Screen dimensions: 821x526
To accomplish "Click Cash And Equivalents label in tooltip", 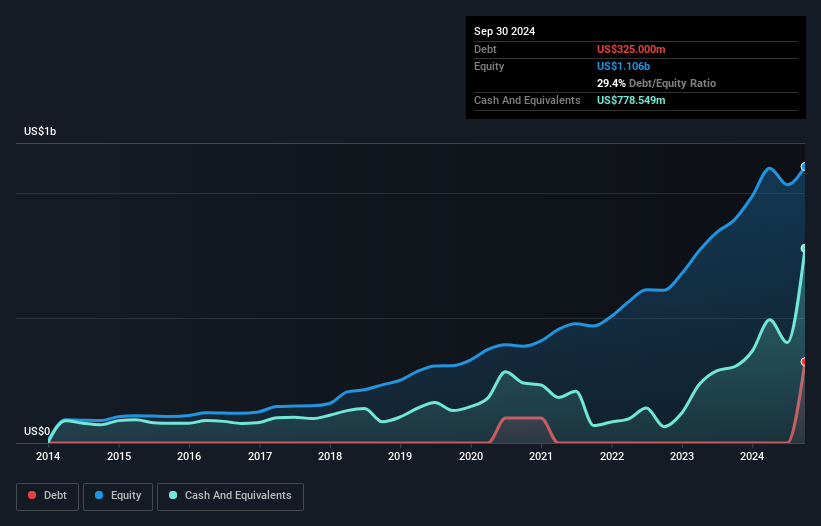I will coord(527,100).
